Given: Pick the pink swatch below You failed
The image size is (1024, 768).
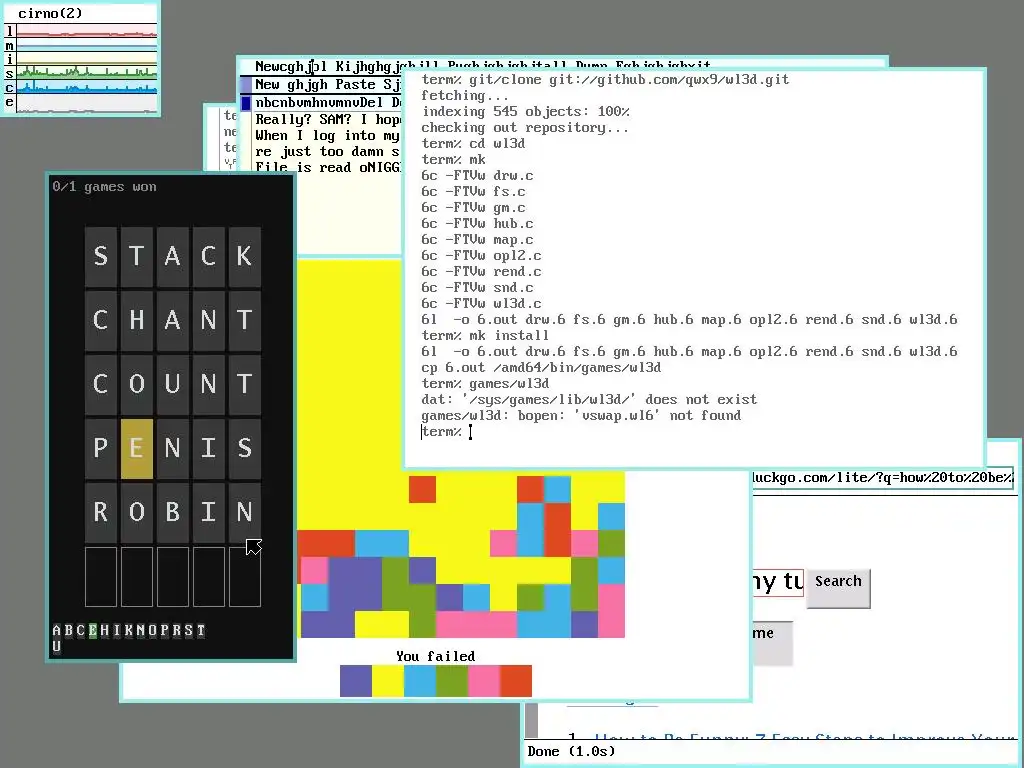Looking at the screenshot, I should (x=484, y=681).
